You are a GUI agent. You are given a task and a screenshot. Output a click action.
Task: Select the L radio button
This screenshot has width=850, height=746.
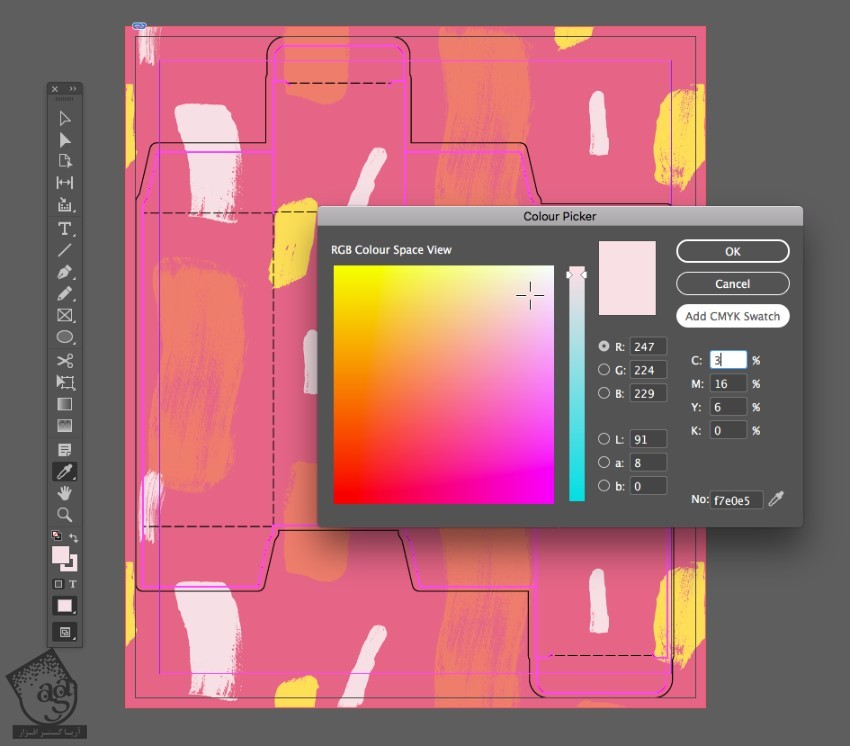(x=603, y=439)
